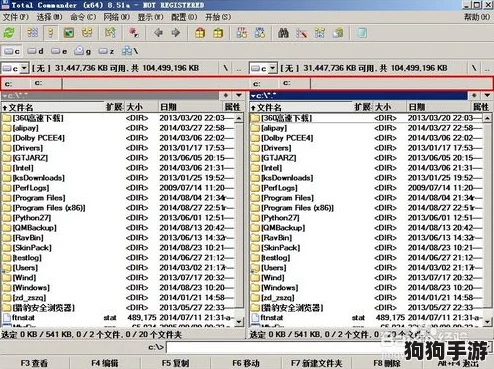
Task: Go to parent directory in left panel
Action: click(239, 68)
